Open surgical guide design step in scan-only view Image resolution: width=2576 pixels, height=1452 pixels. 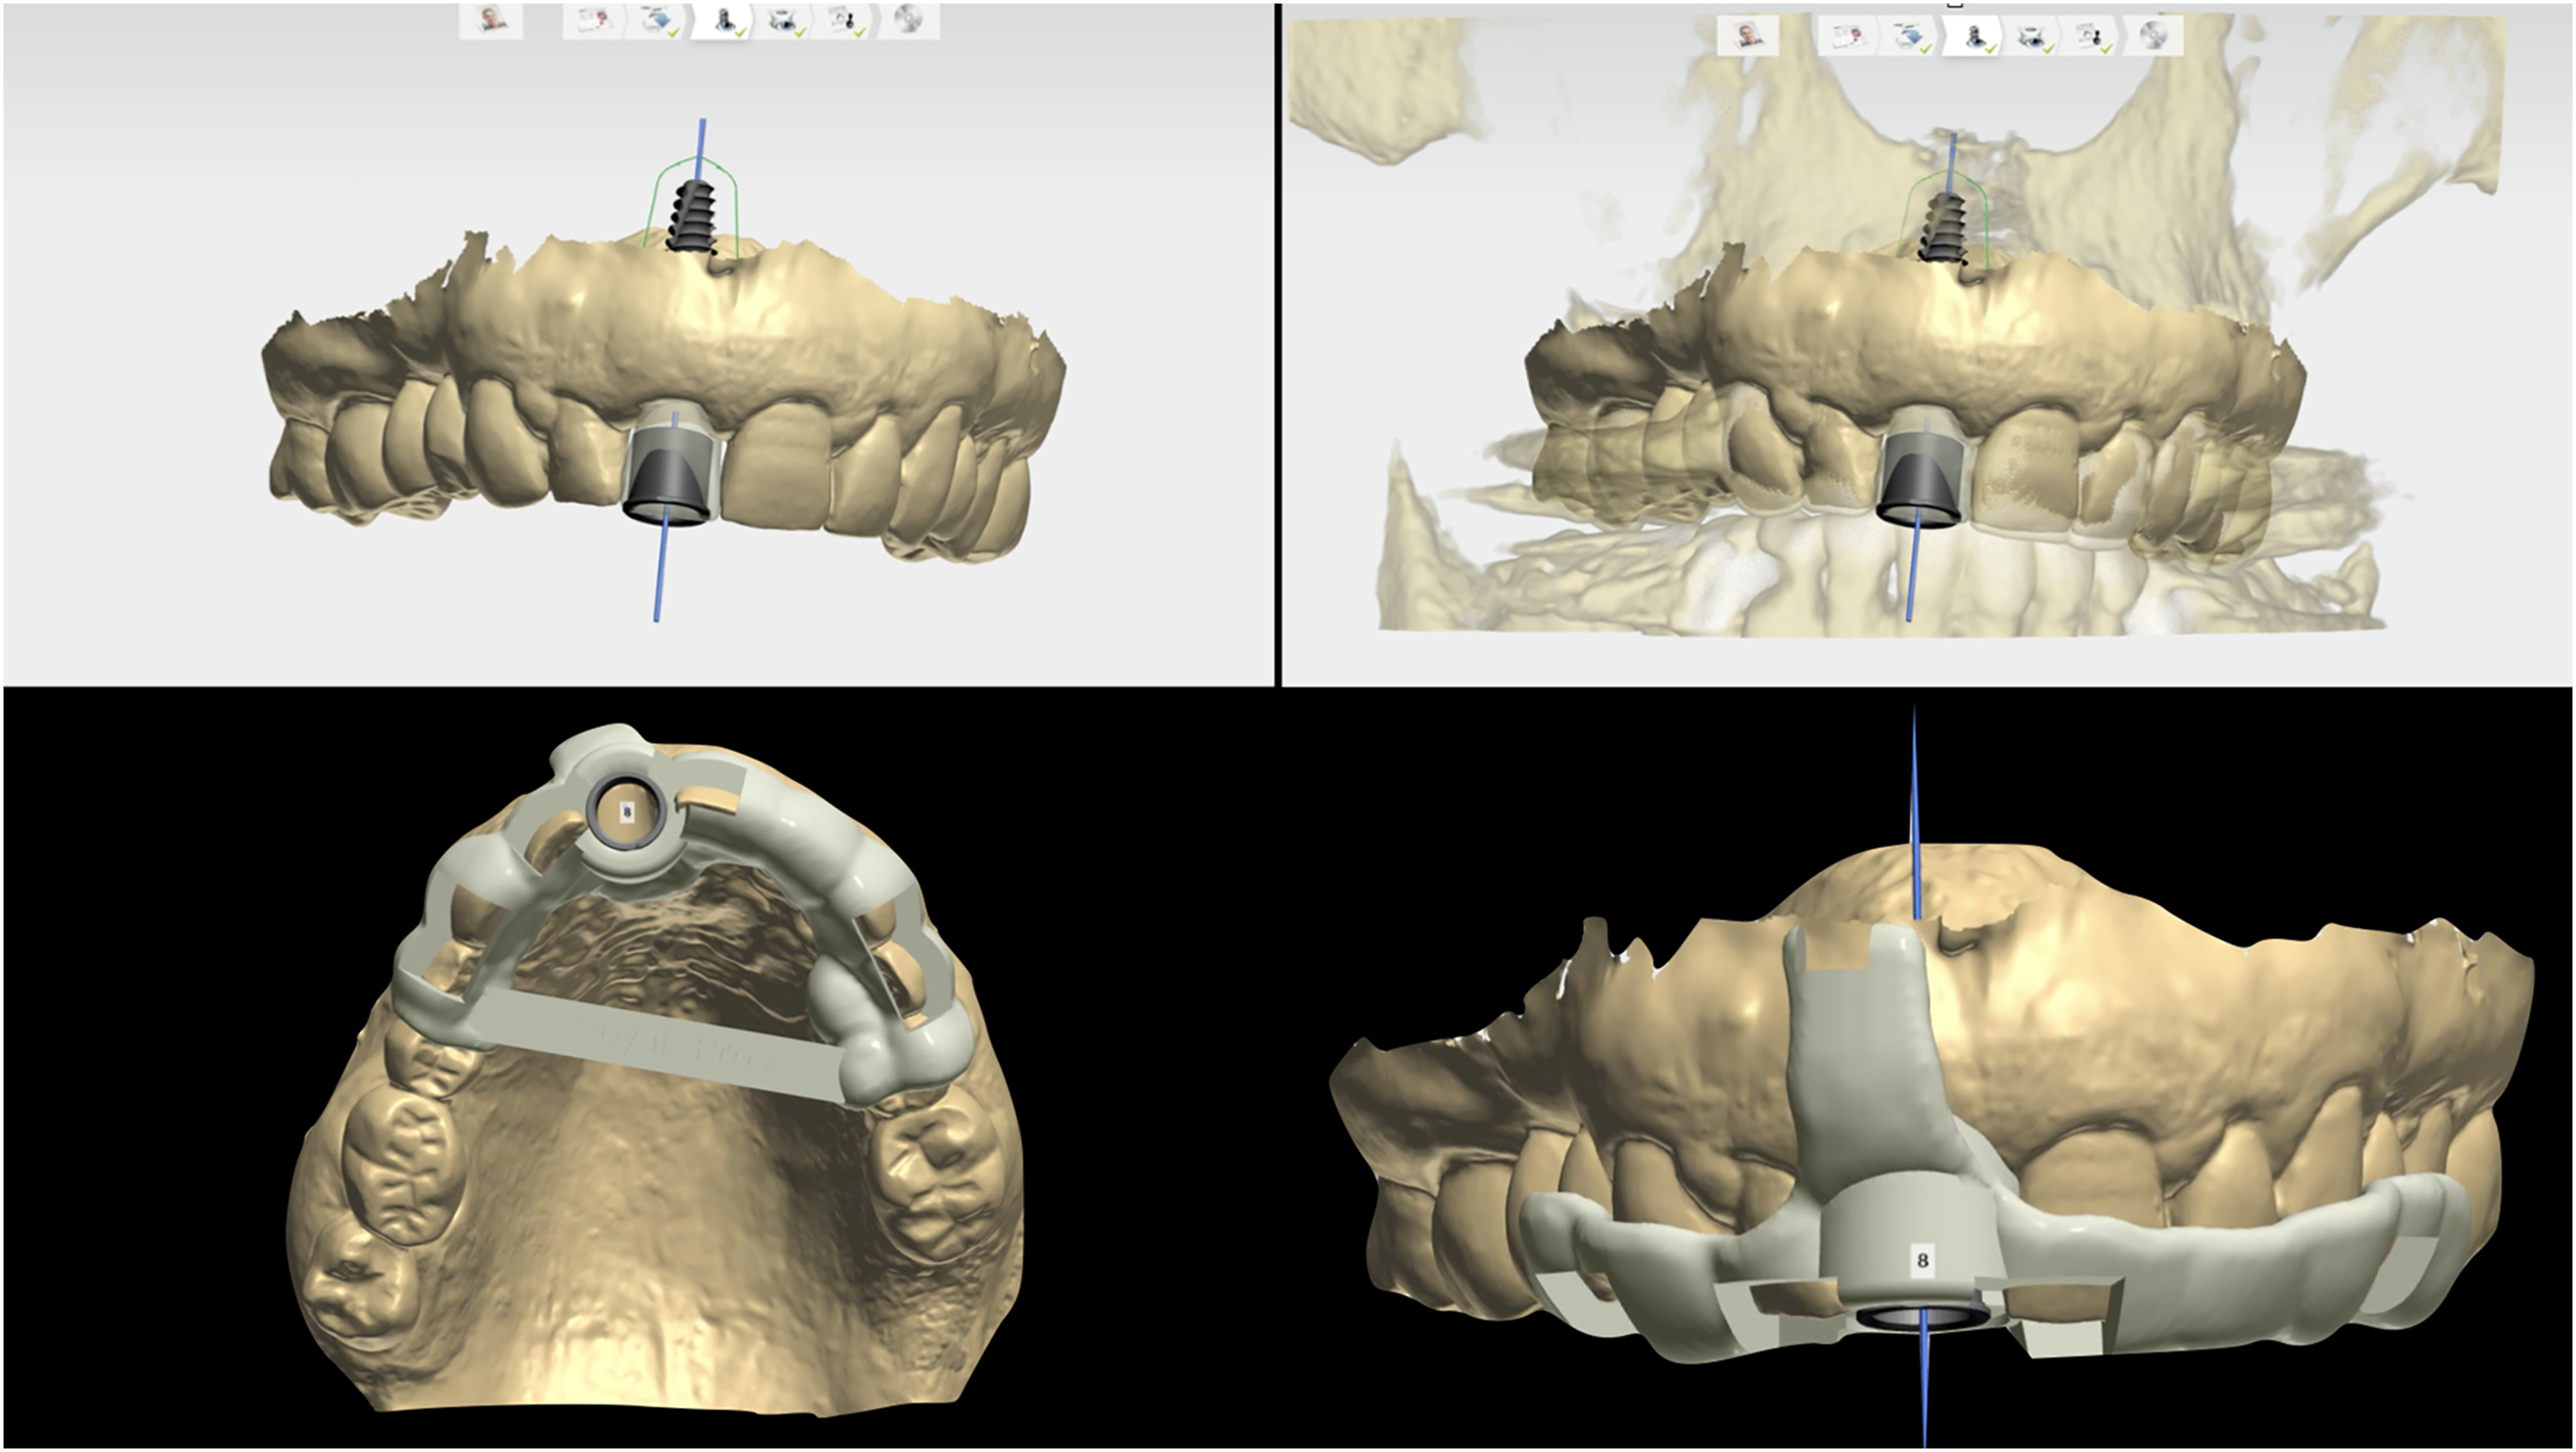tap(783, 20)
